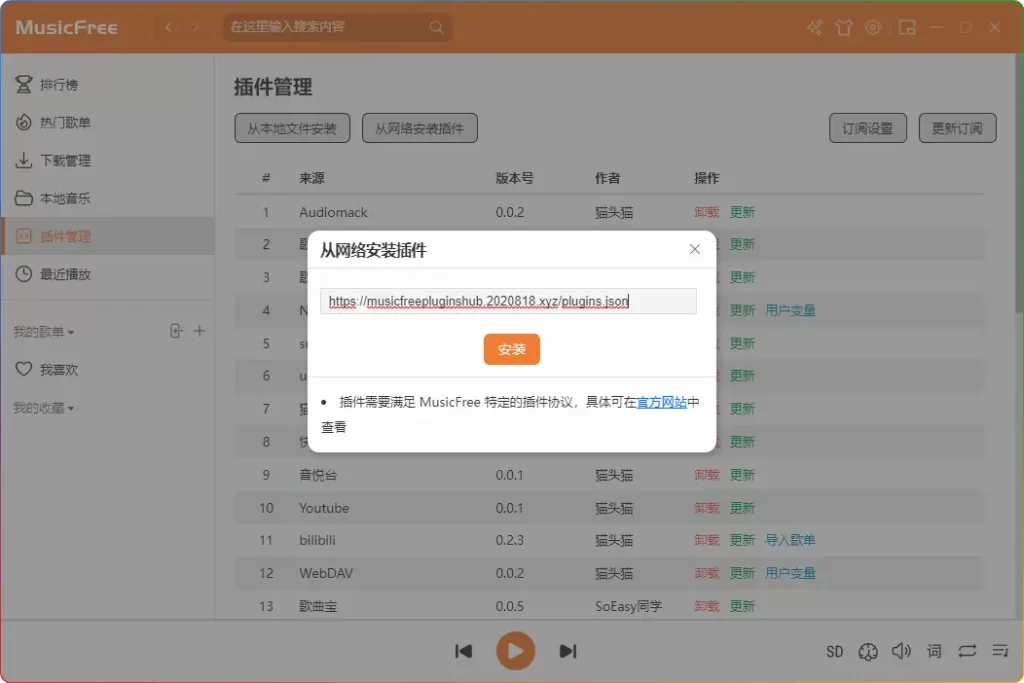Click the 更新订阅 button
The width and height of the screenshot is (1024, 683).
pyautogui.click(x=957, y=128)
